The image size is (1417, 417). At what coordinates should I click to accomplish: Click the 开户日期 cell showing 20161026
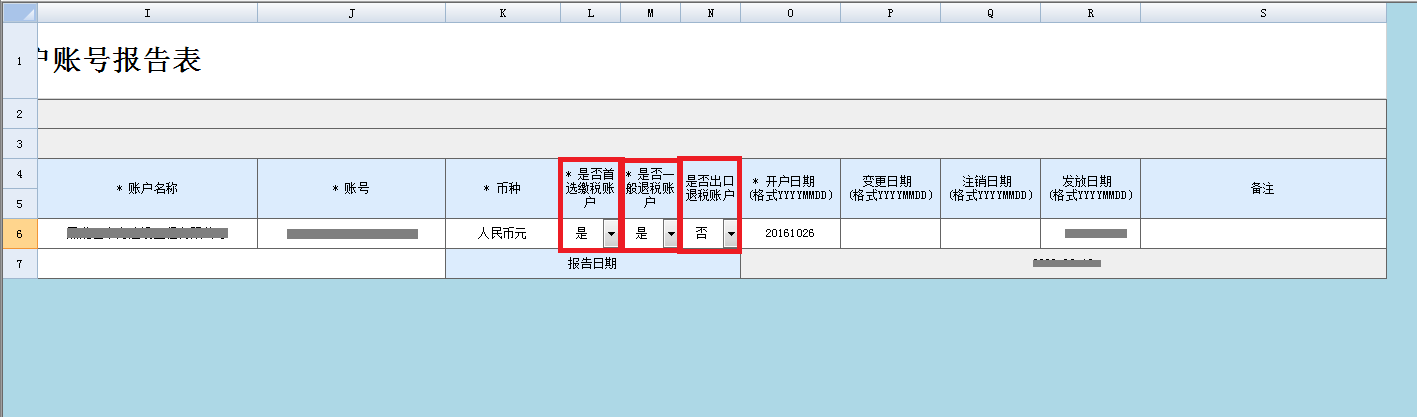coord(790,233)
